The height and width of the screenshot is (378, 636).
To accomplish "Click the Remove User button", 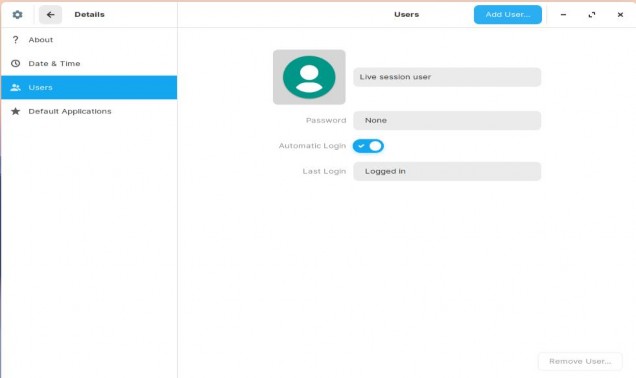I will 580,361.
